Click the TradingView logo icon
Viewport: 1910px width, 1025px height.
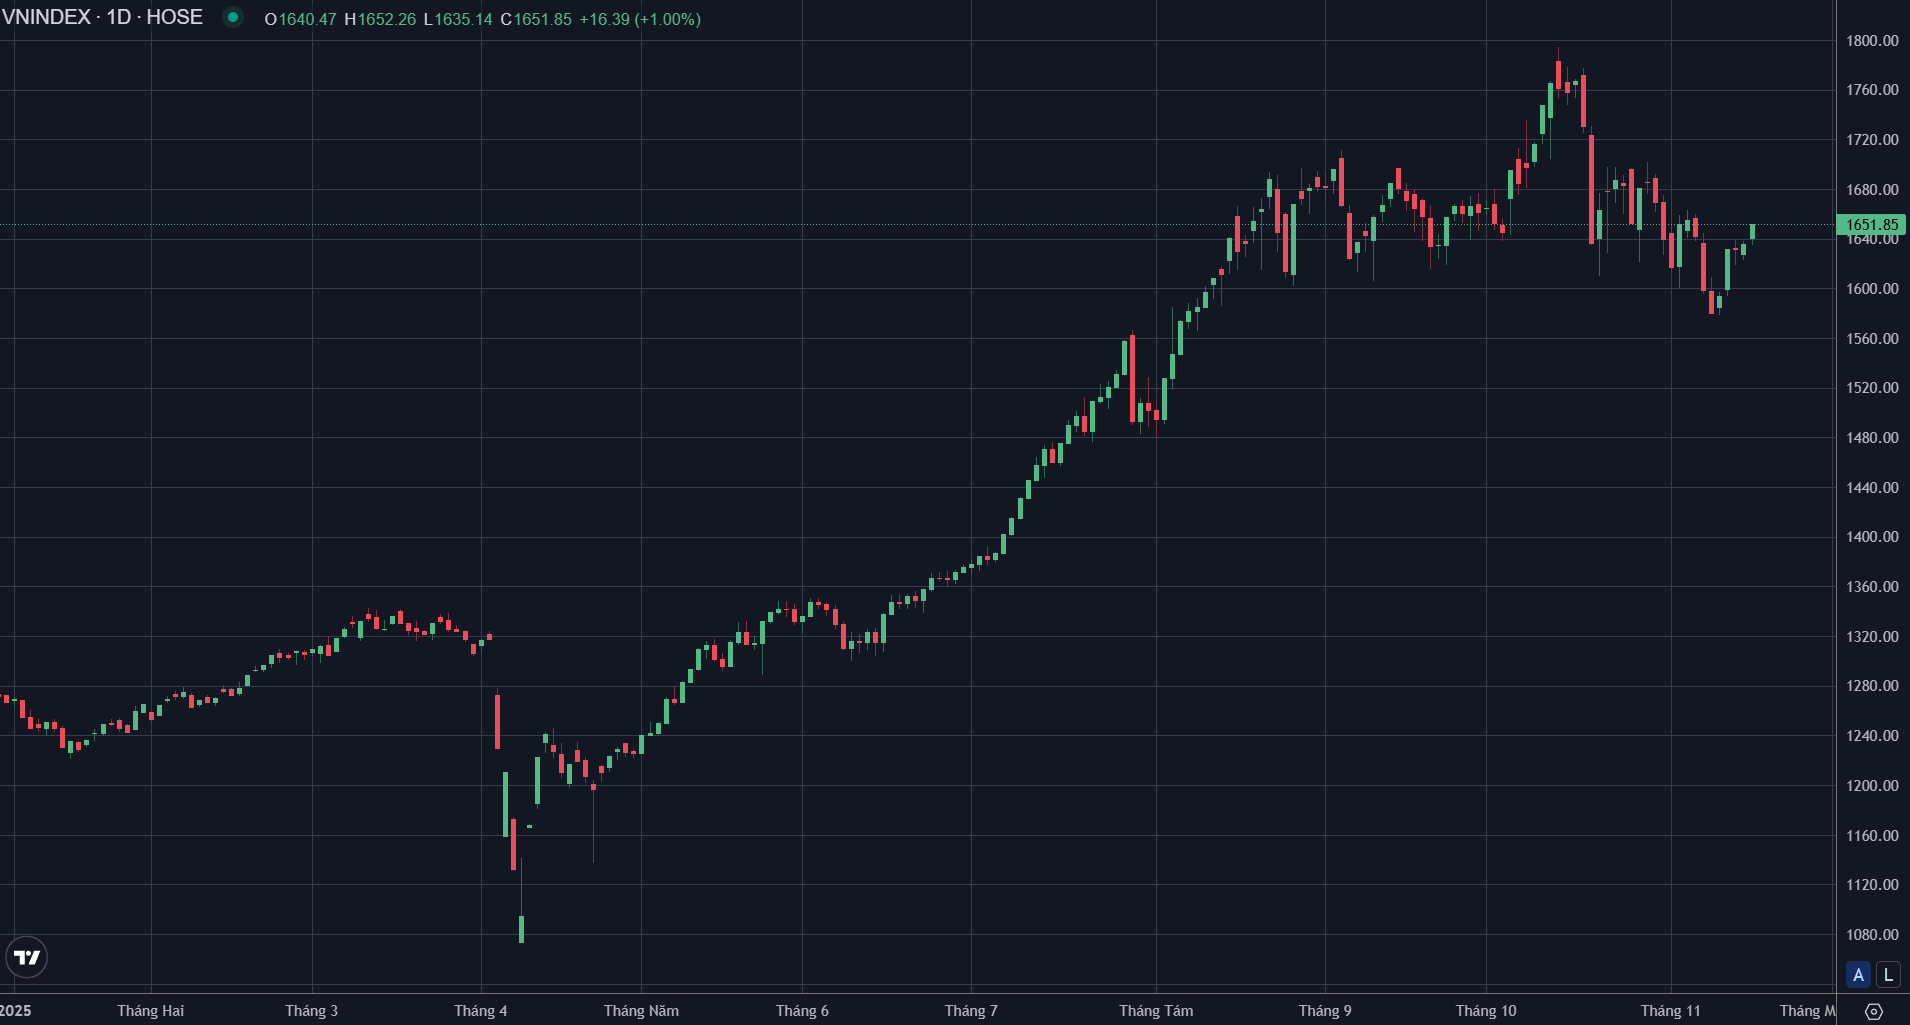click(27, 957)
